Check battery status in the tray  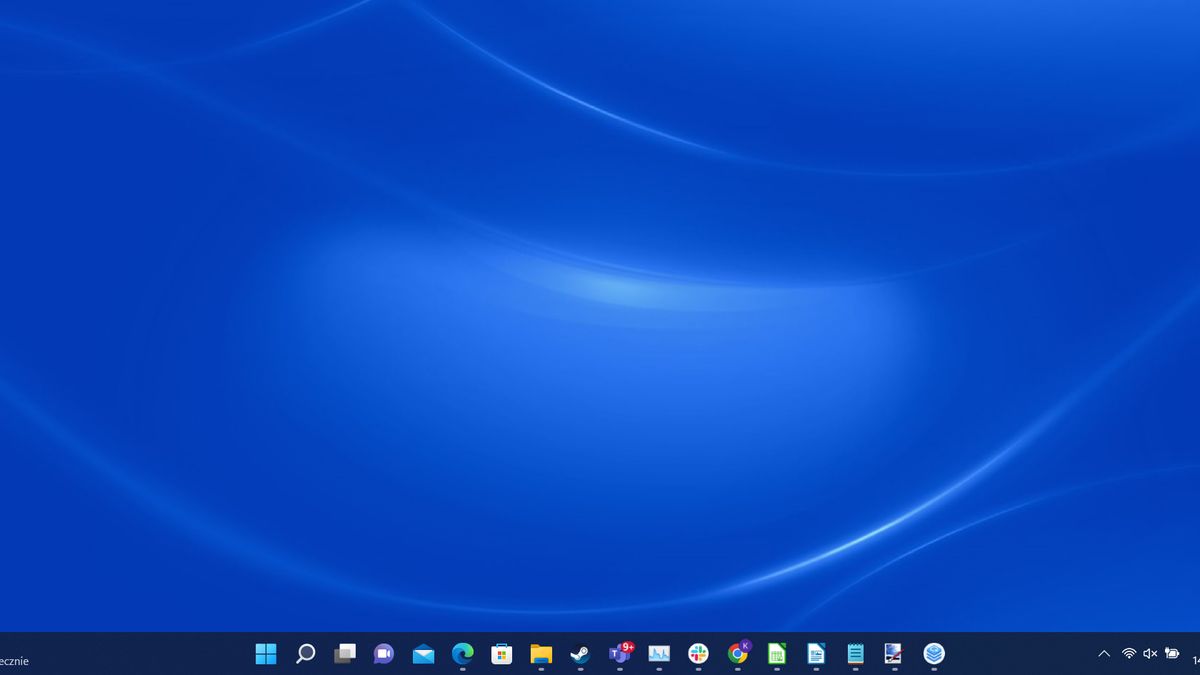[1173, 654]
